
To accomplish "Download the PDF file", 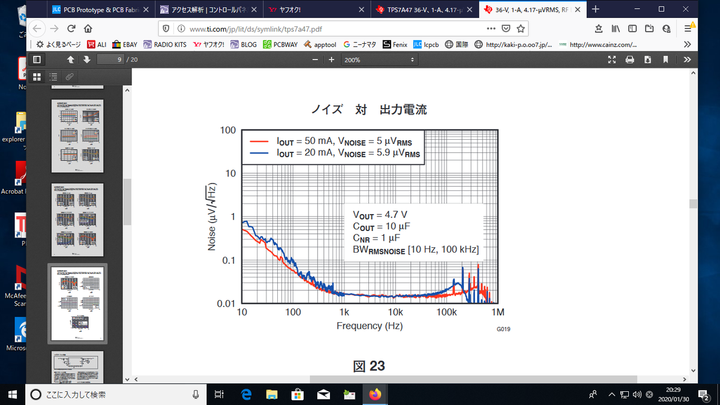I will 645,60.
